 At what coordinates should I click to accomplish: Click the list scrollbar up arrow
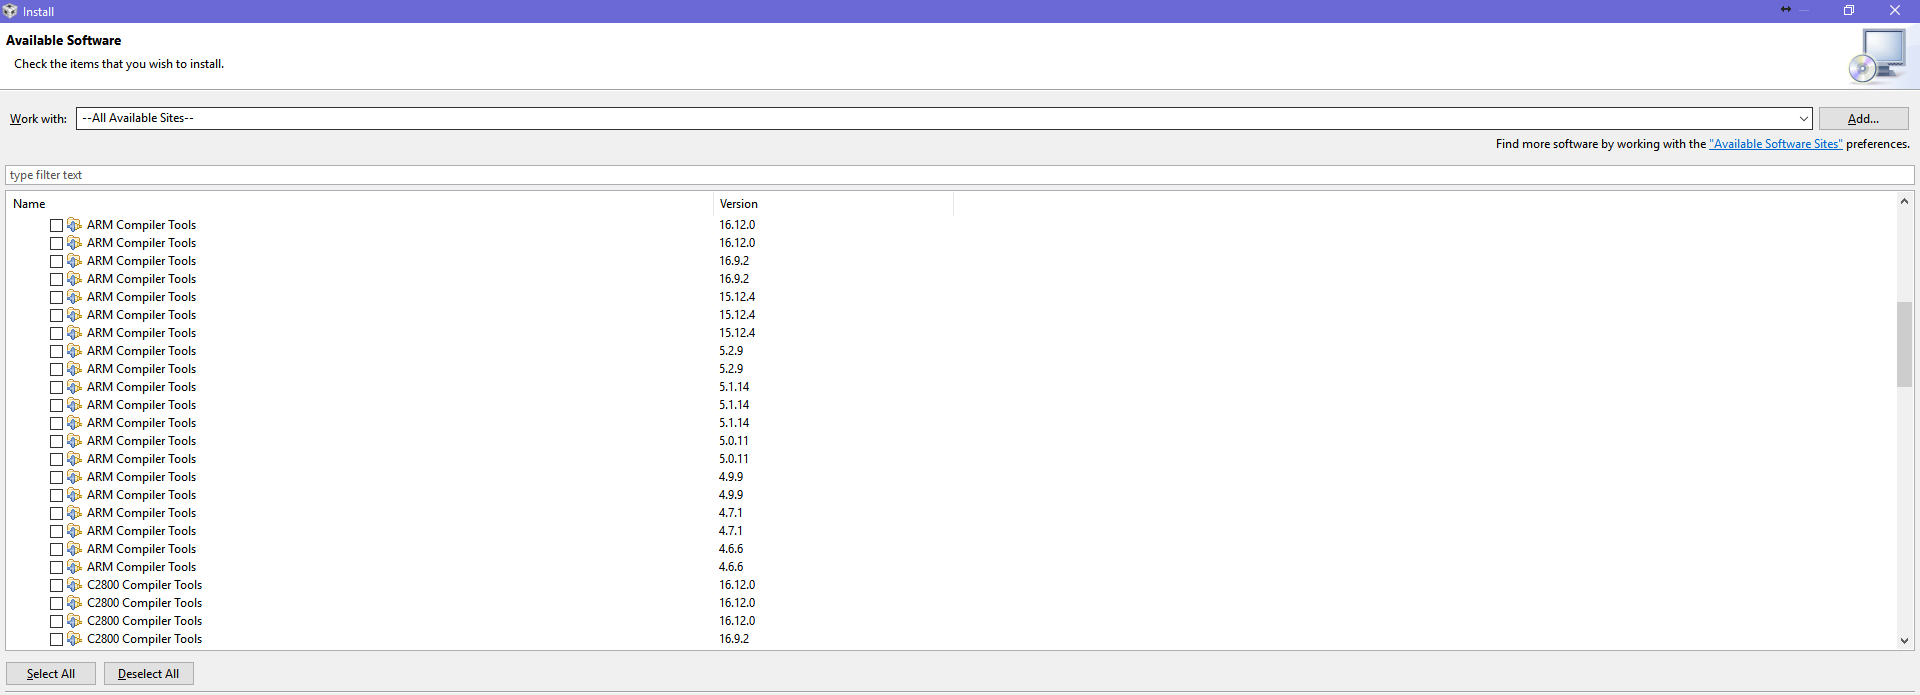point(1904,201)
